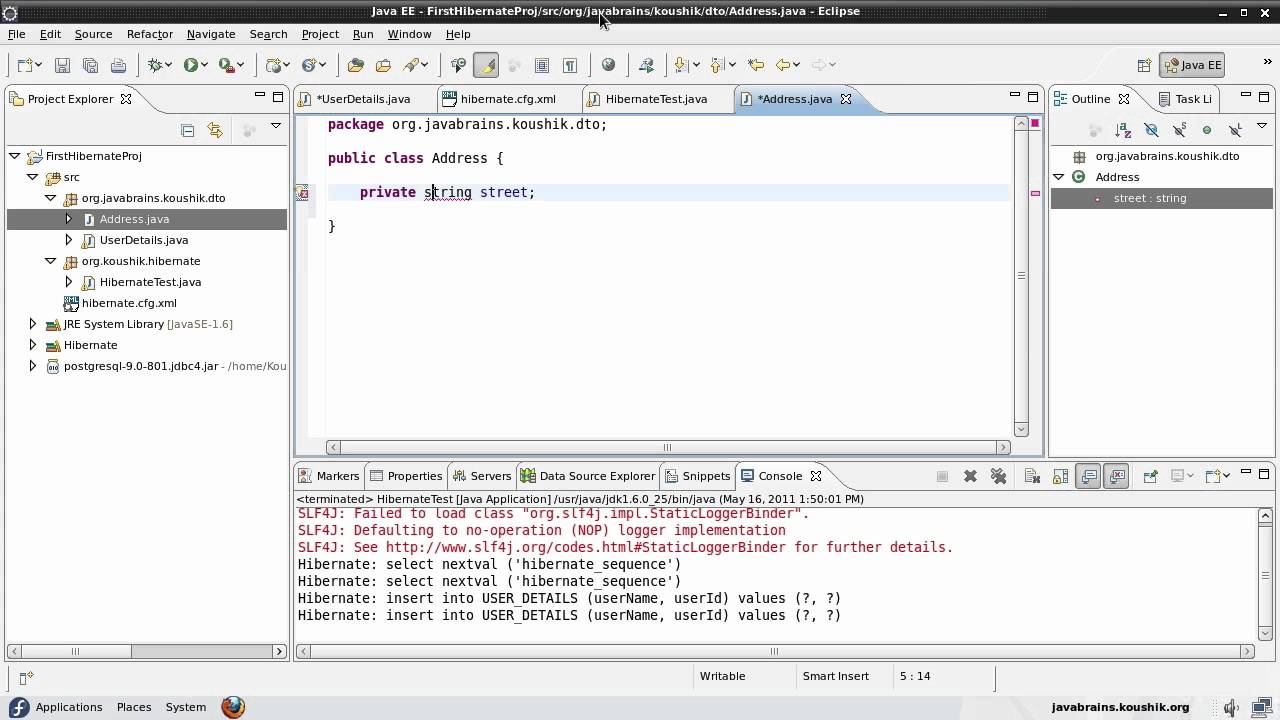Click the Open Type toolbar icon
The width and height of the screenshot is (1280, 720).
[355, 65]
